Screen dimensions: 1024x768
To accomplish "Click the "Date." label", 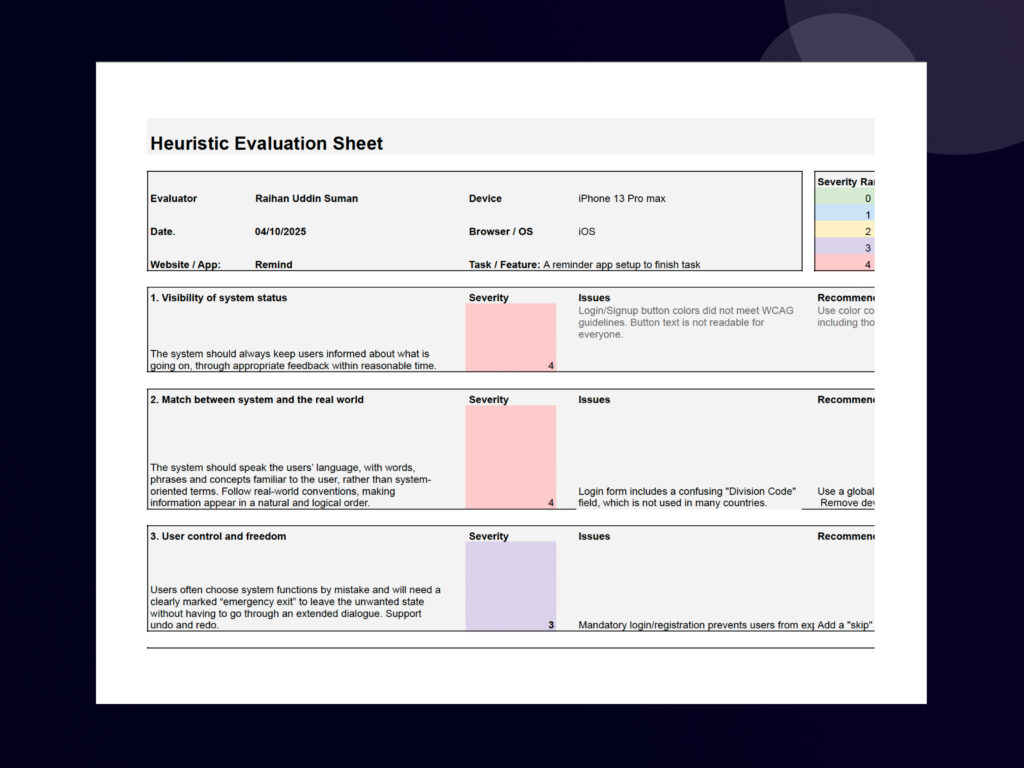I will point(163,232).
